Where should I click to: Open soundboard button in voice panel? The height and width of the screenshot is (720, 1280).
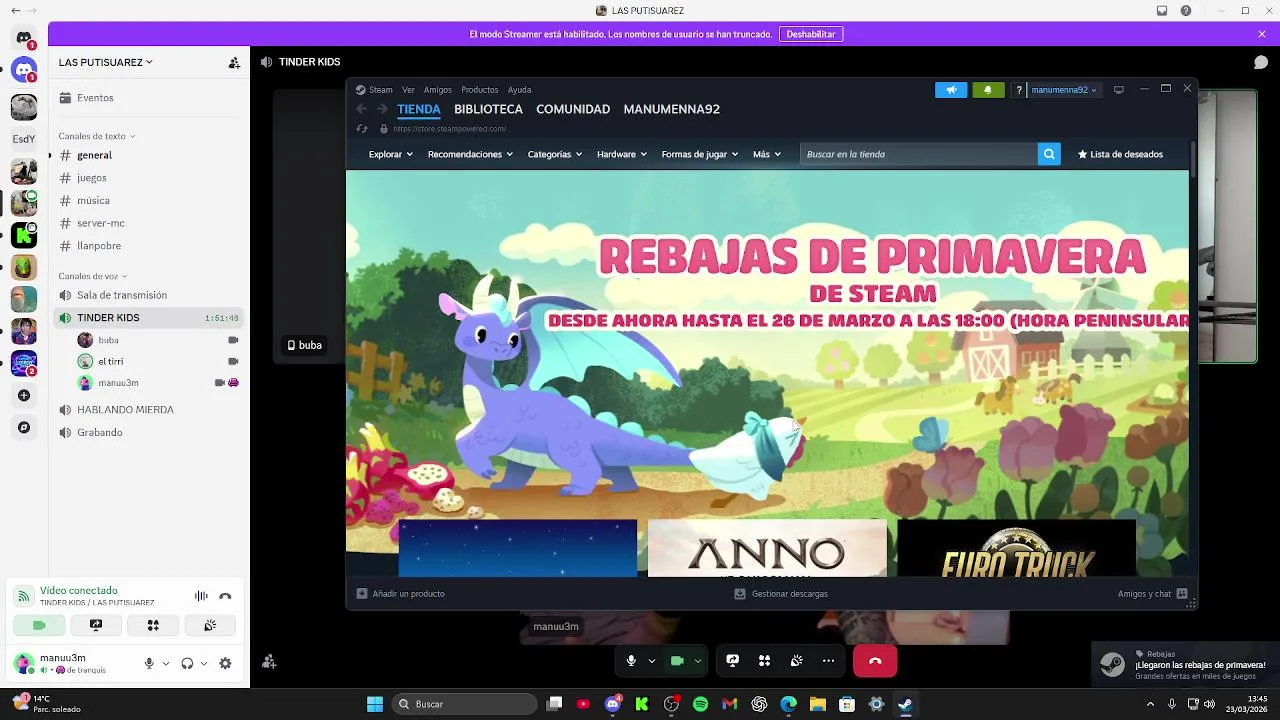click(x=210, y=625)
